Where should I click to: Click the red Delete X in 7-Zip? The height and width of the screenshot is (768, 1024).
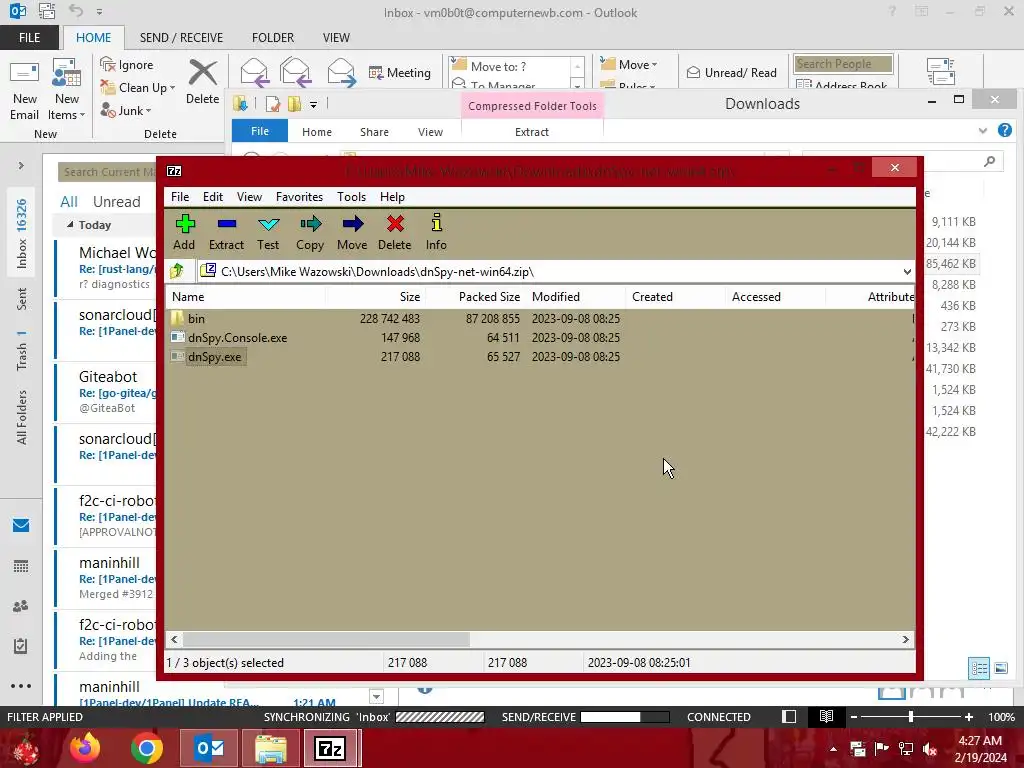pyautogui.click(x=394, y=232)
